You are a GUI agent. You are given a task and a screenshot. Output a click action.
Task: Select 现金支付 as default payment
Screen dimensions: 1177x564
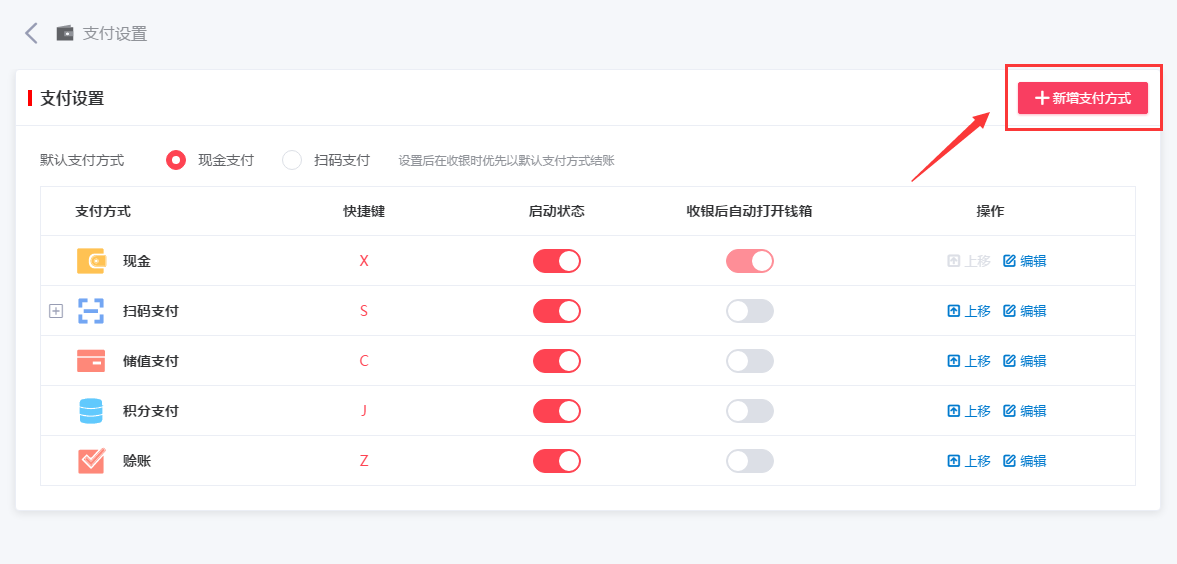tap(176, 160)
